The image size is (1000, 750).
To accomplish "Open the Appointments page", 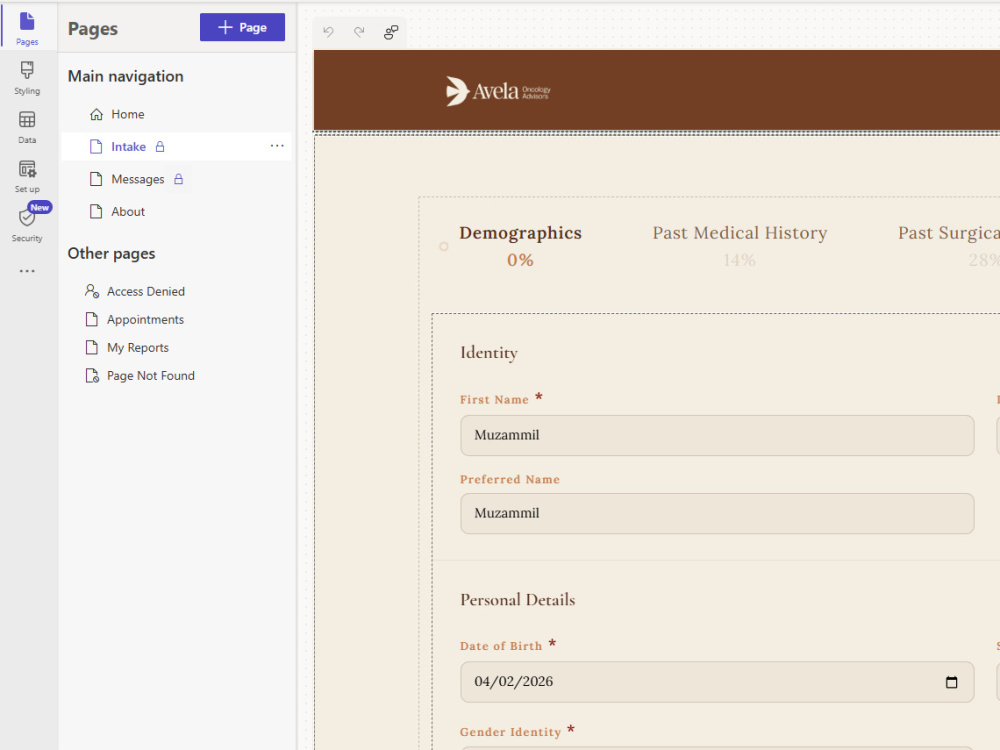I will pos(145,320).
